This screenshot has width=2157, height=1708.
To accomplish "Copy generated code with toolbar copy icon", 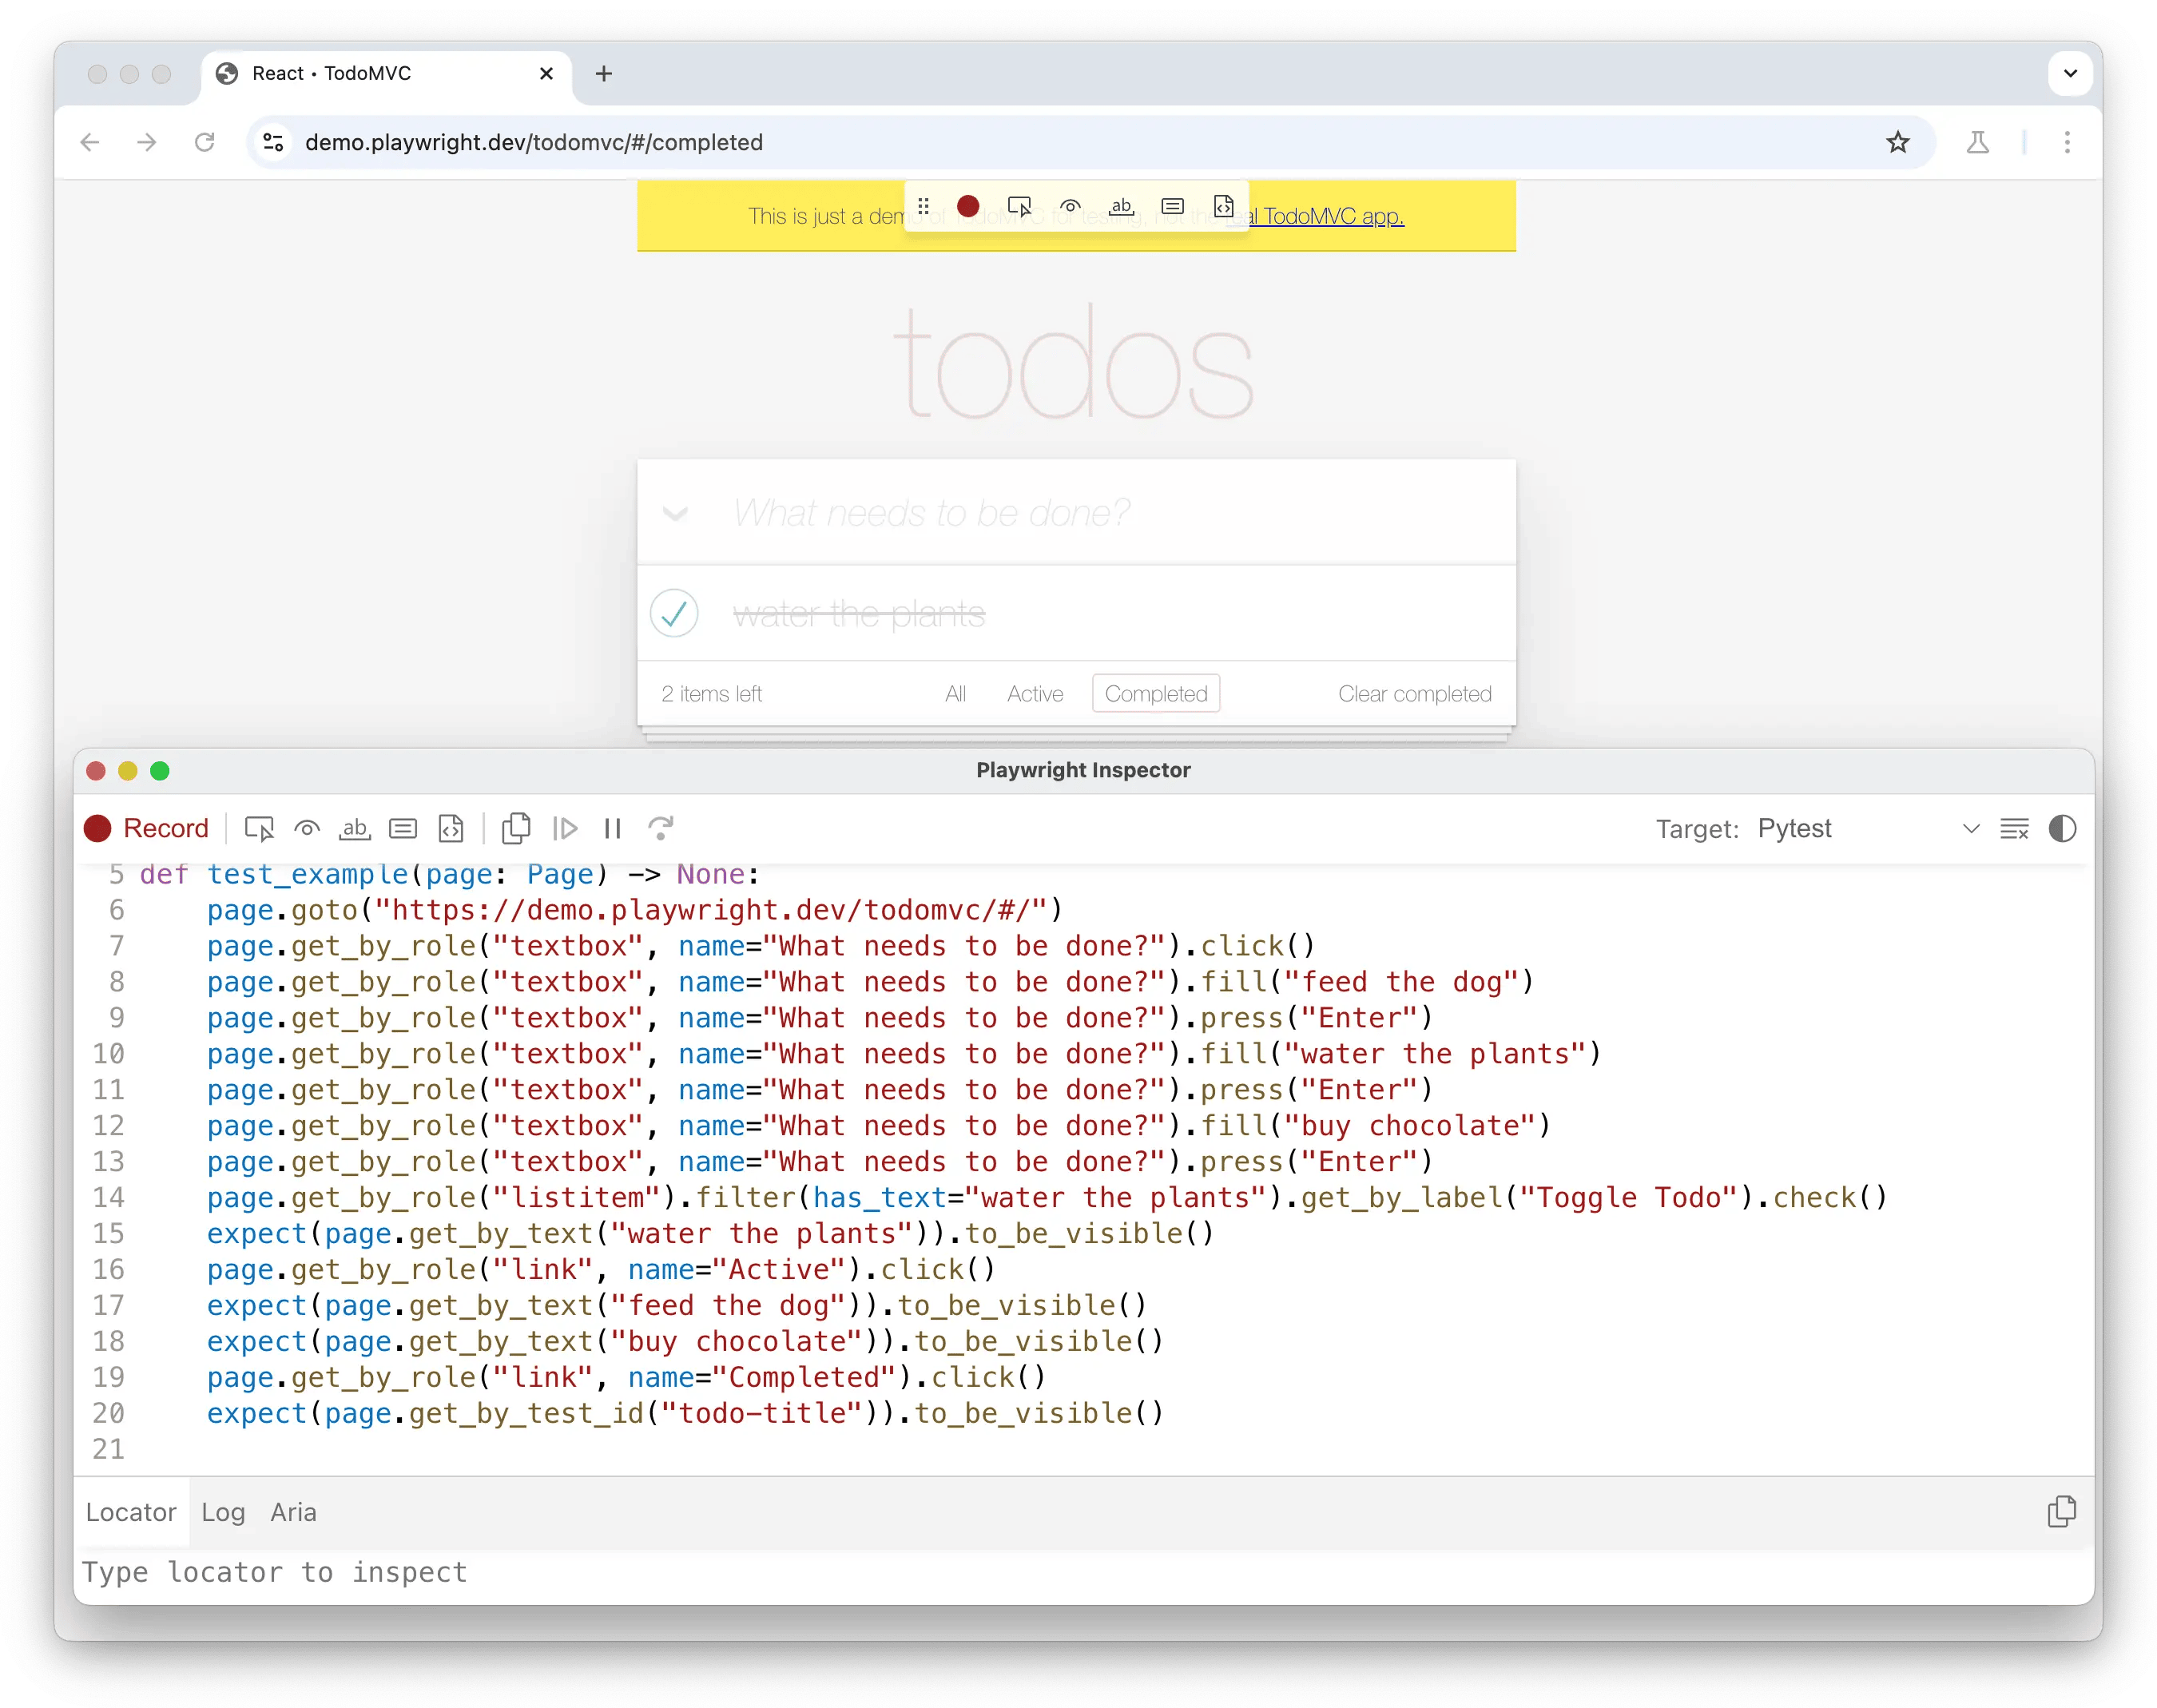I will click(516, 829).
